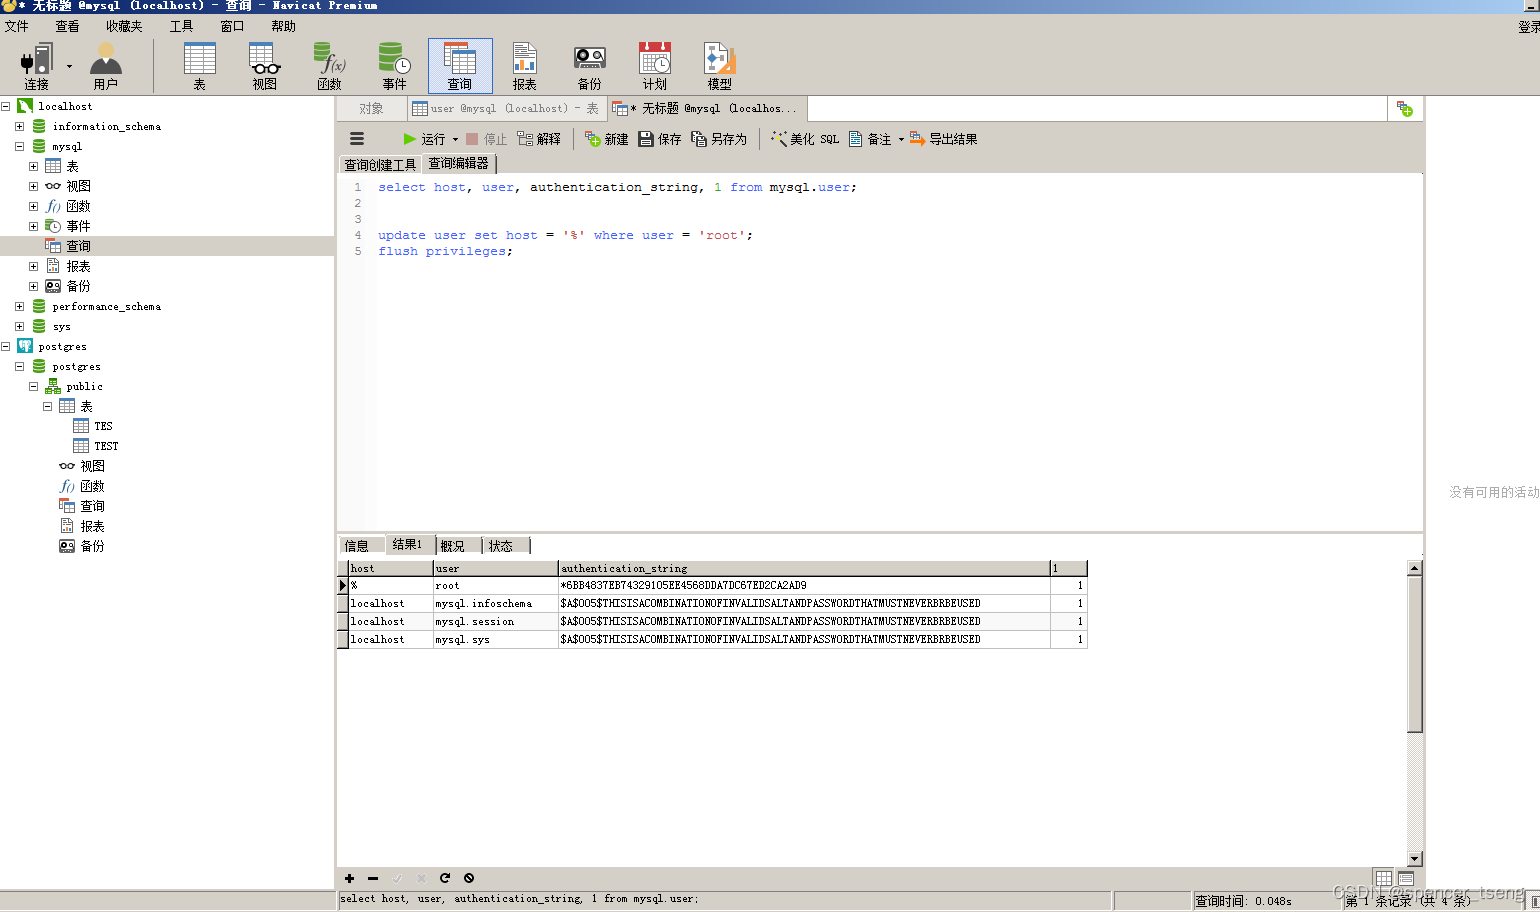Add a new record in the result grid
The height and width of the screenshot is (912, 1540).
350,878
